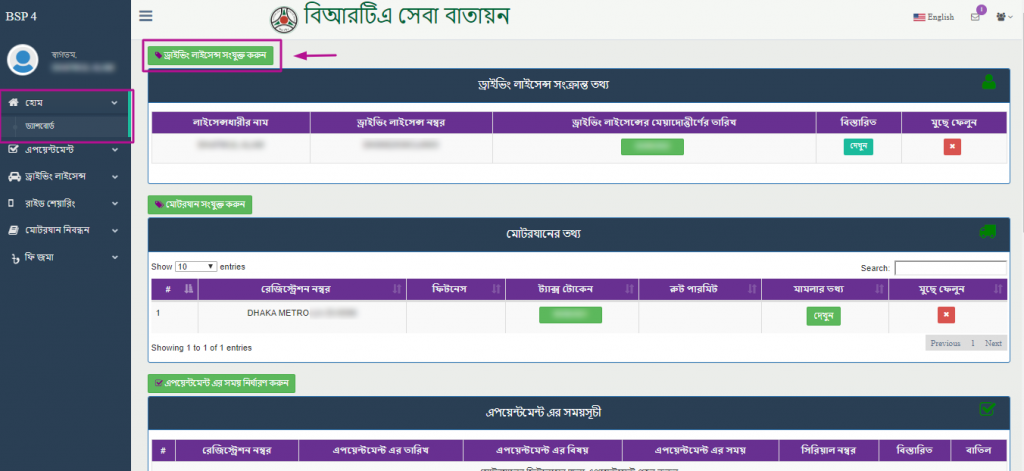Click the মোটরযান সংযুক্ত করুন button
The width and height of the screenshot is (1024, 471).
point(200,204)
